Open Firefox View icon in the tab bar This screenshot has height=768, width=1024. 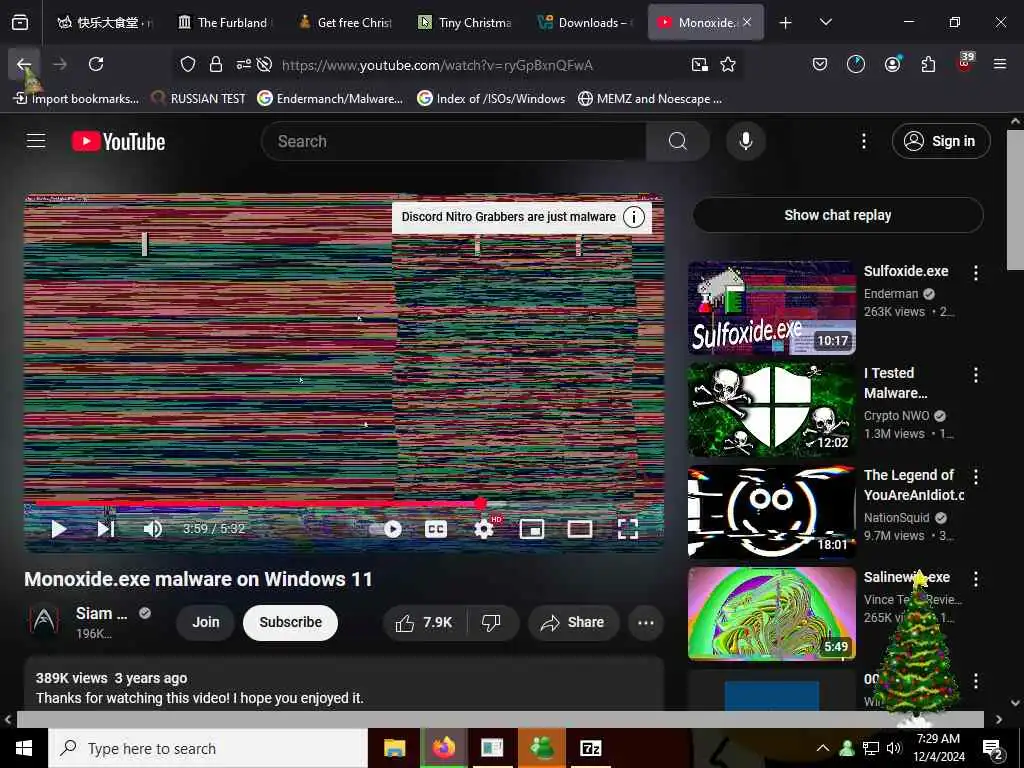pyautogui.click(x=20, y=23)
